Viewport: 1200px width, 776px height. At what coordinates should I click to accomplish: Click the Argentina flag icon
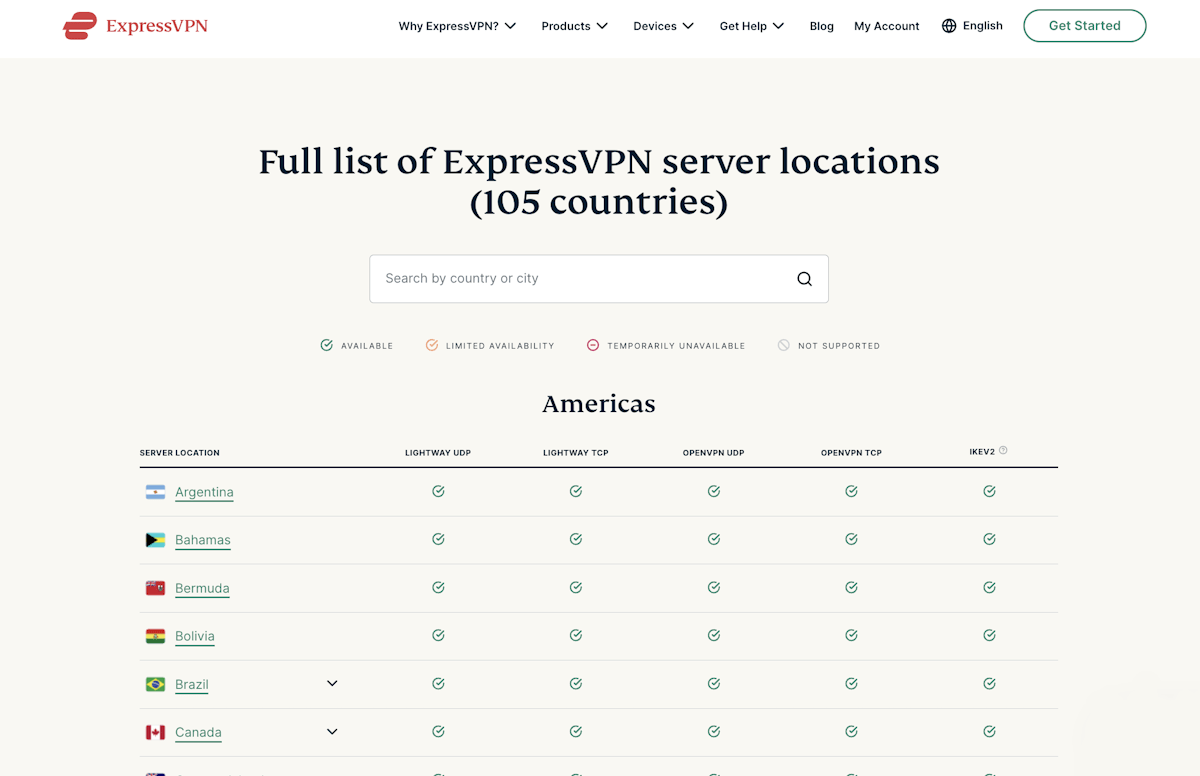click(155, 492)
